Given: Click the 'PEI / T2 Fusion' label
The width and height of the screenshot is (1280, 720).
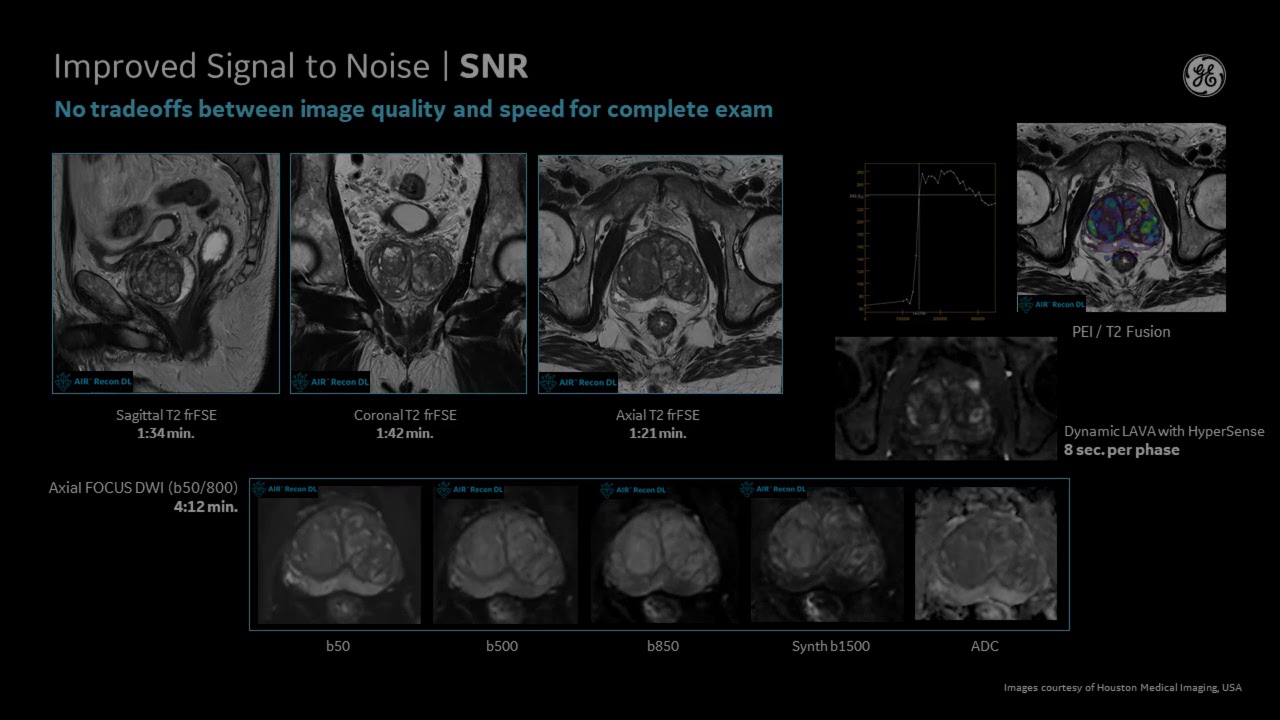Looking at the screenshot, I should 1120,332.
